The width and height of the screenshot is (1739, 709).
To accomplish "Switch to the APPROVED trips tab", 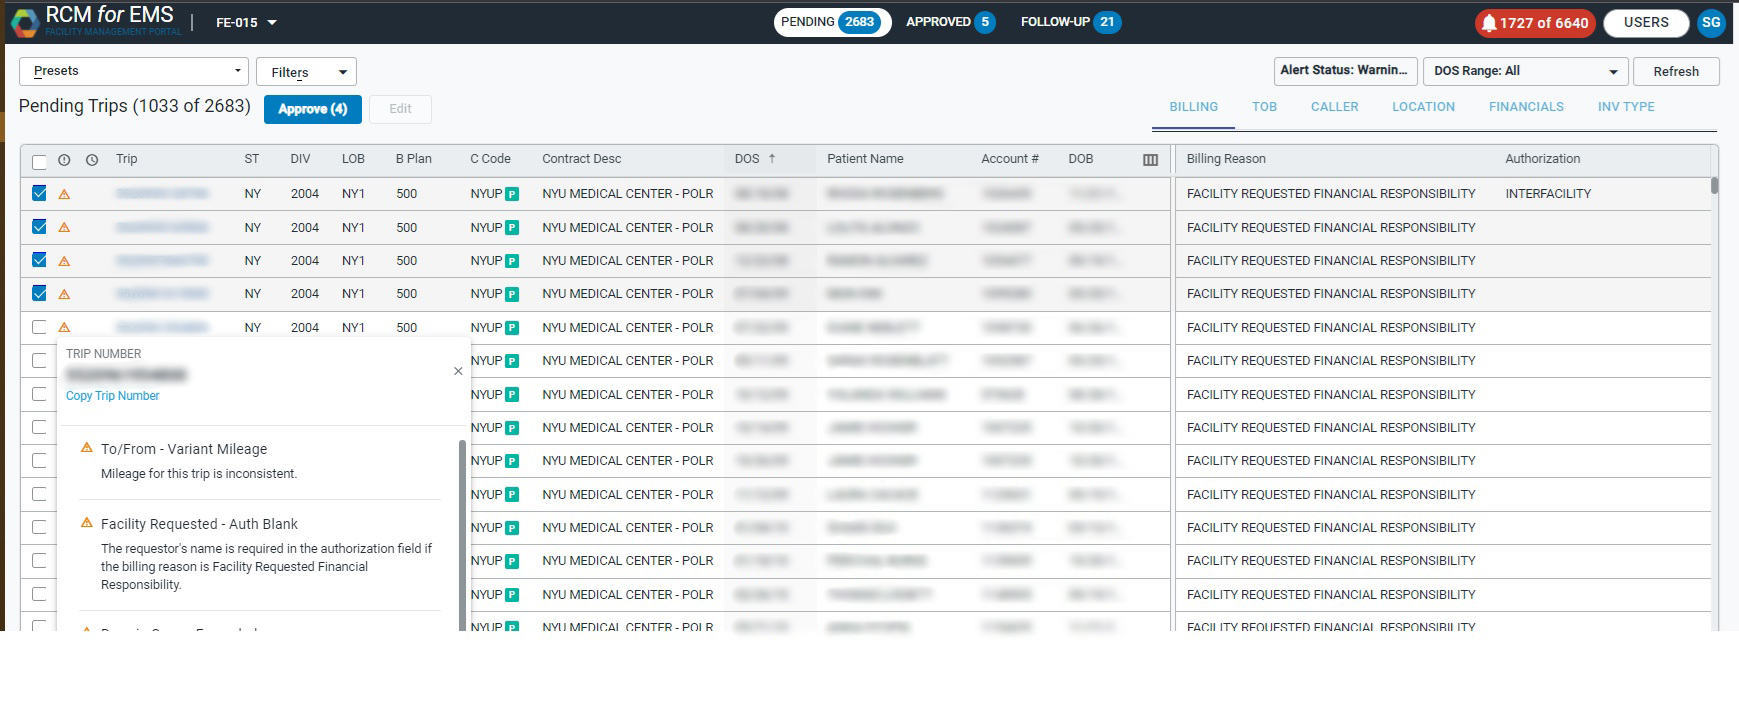I will 949,22.
